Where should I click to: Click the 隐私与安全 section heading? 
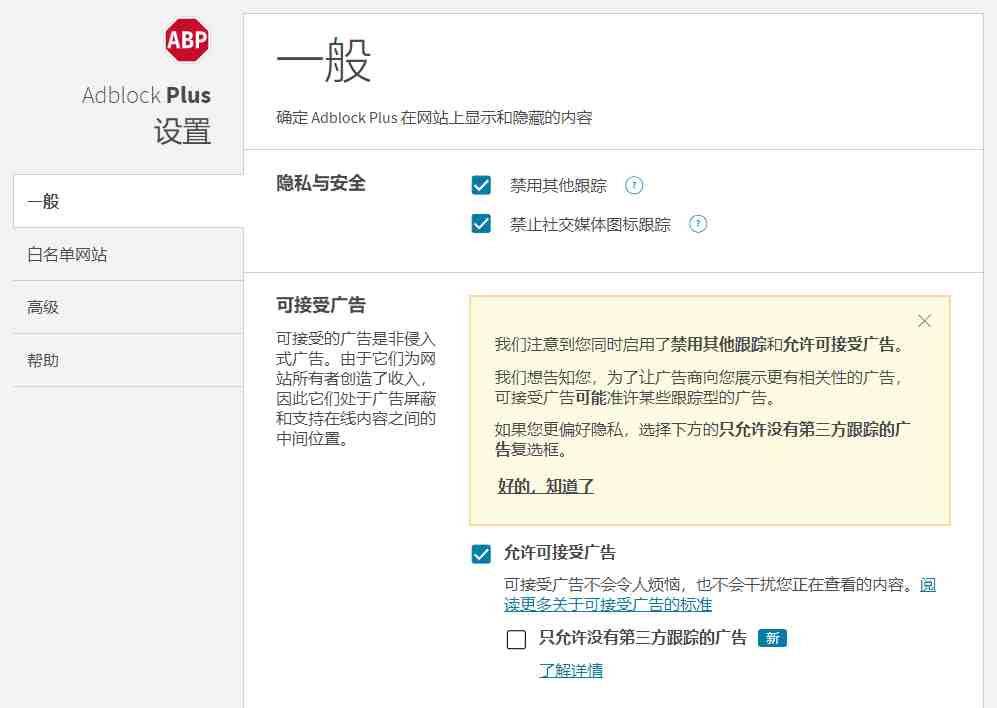click(320, 183)
